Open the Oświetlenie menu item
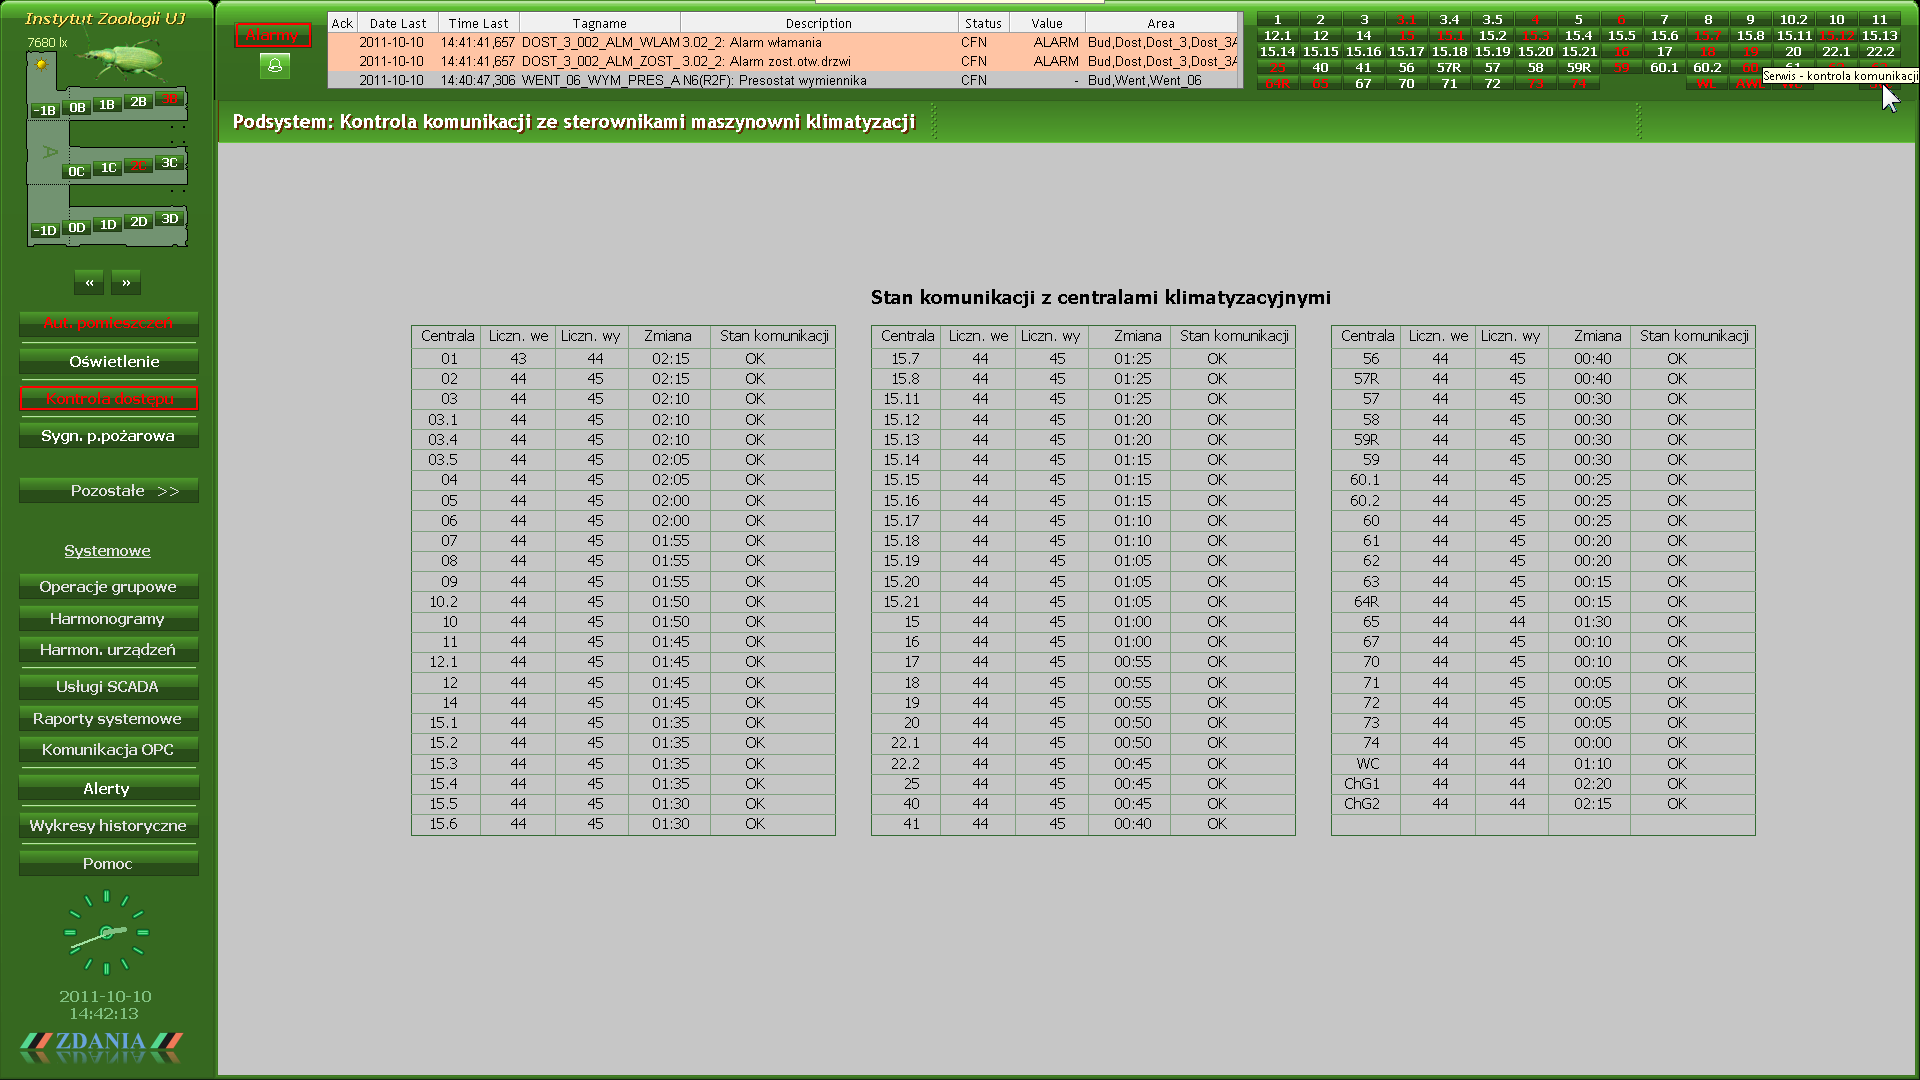Viewport: 1920px width, 1080px height. click(x=108, y=362)
